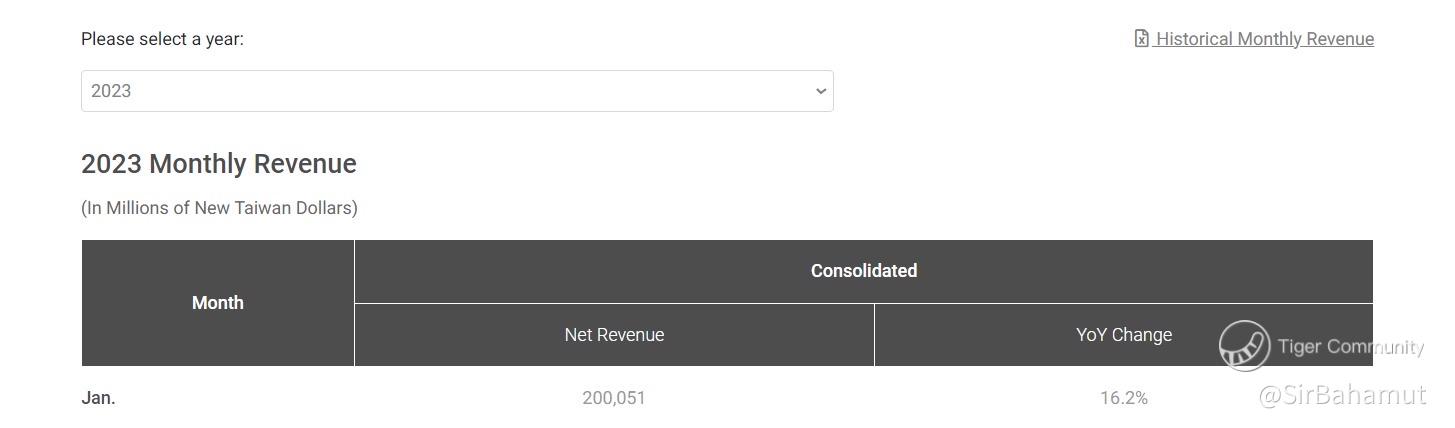Select the Net Revenue column header

pos(614,335)
